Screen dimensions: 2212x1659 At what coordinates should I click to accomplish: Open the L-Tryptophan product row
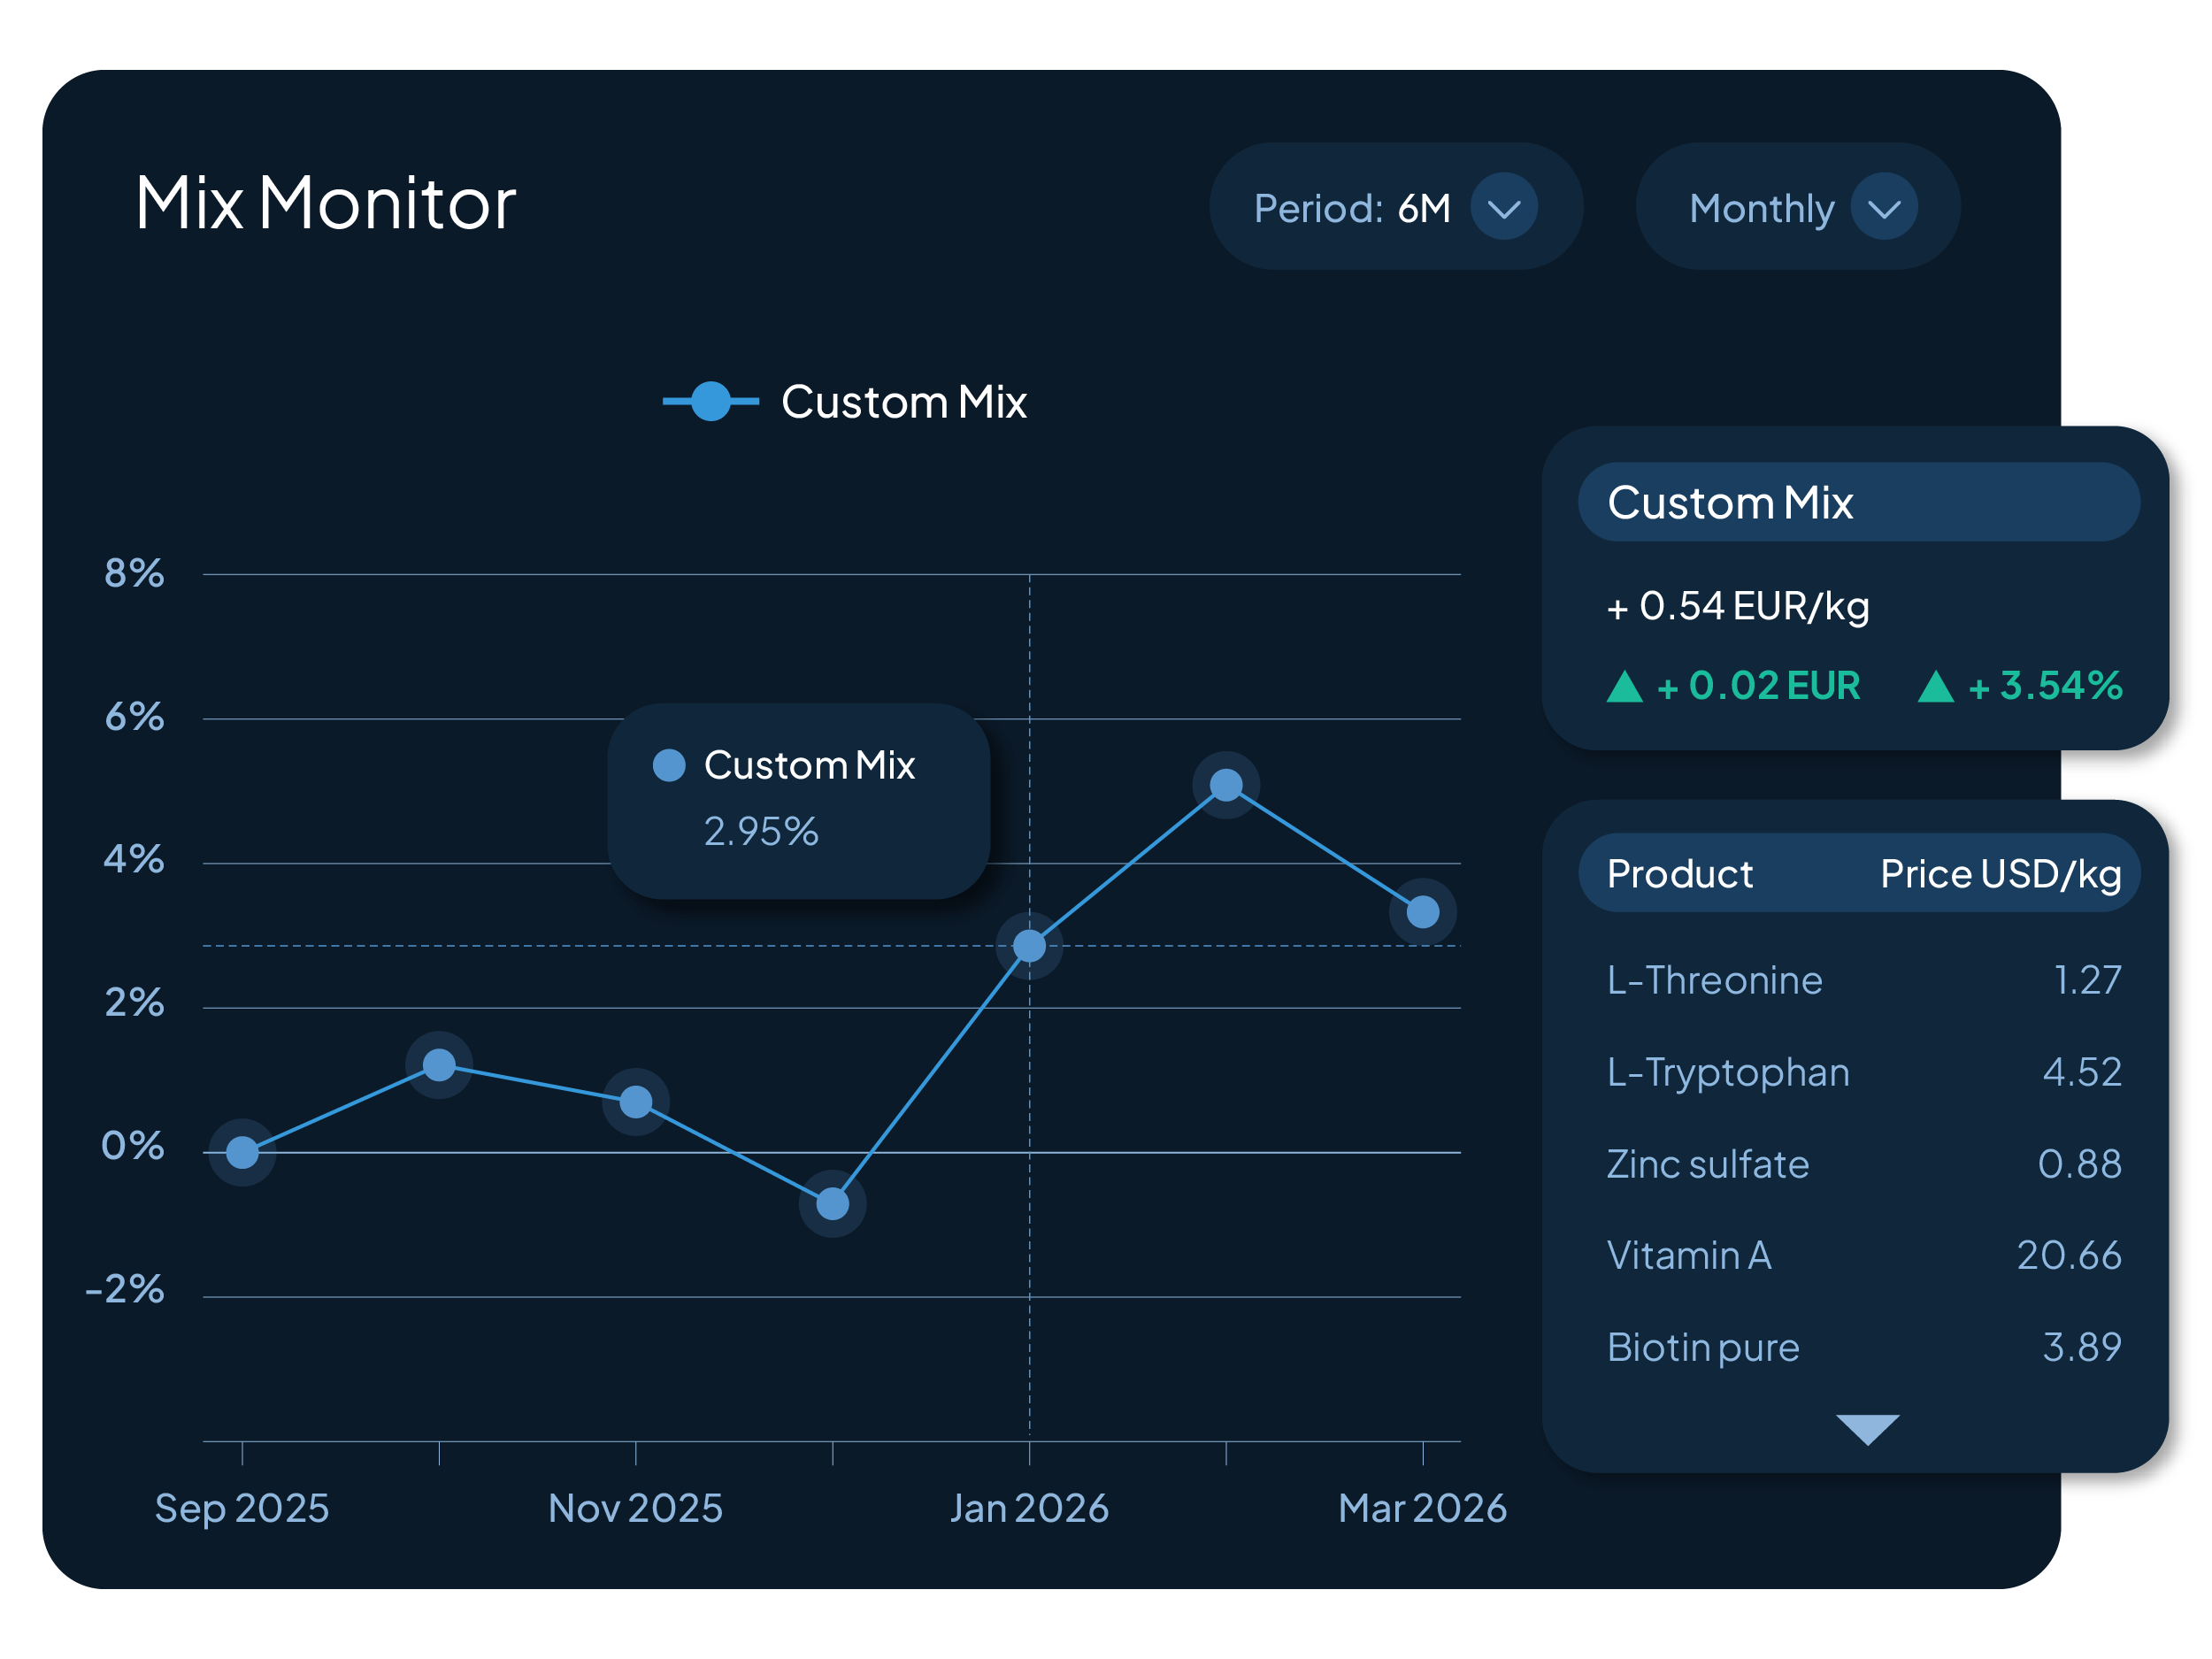pos(1727,1072)
